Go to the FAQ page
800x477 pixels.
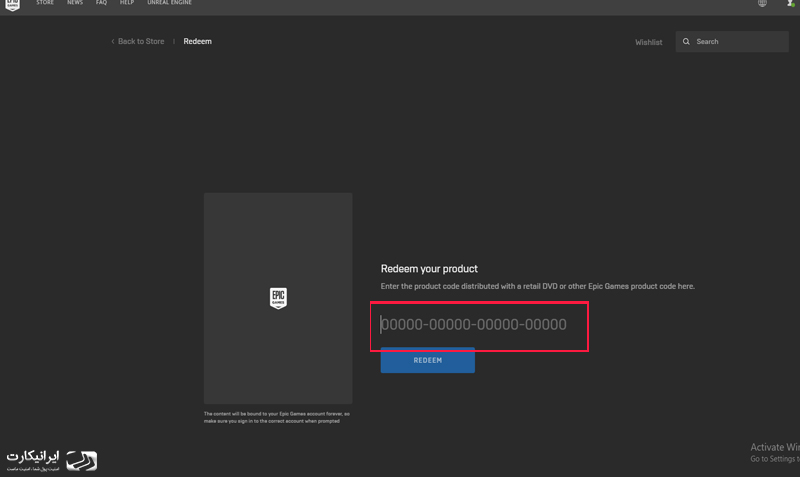[x=102, y=3]
